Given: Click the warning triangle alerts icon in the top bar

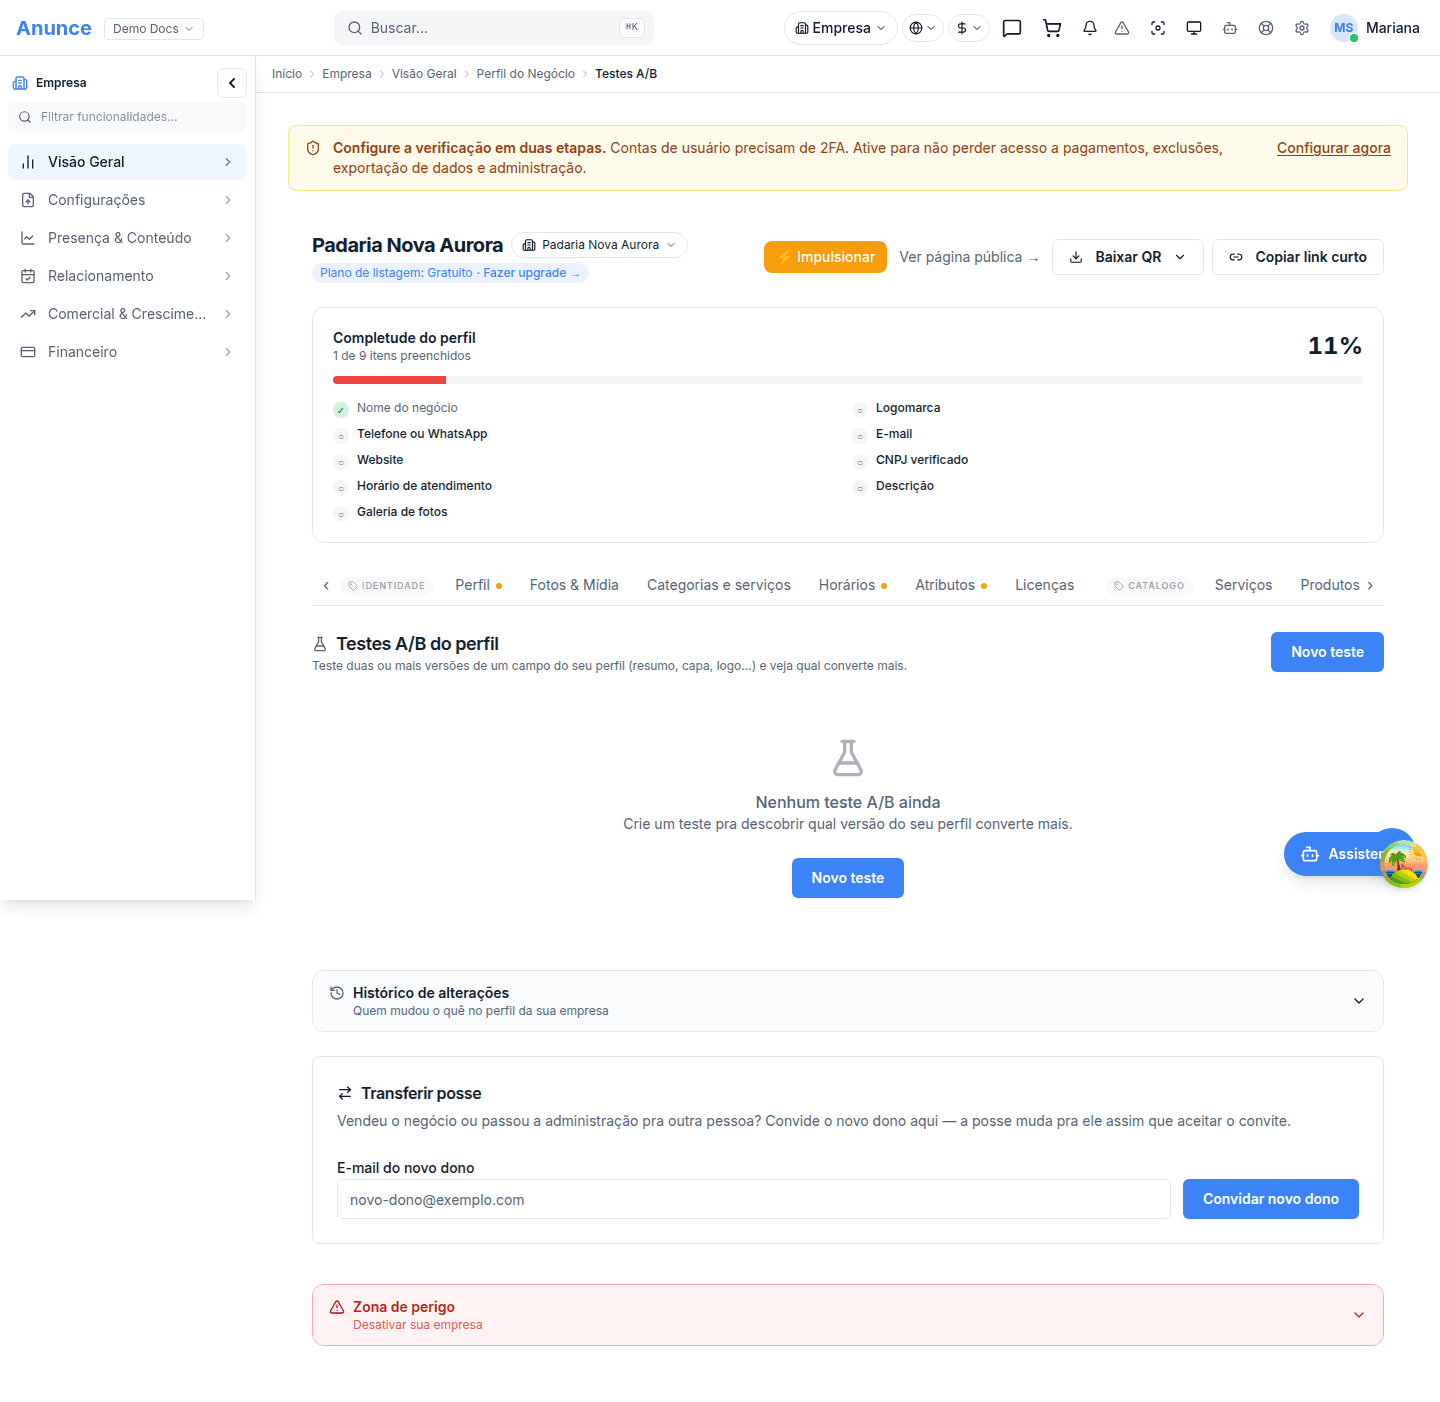Looking at the screenshot, I should [1122, 28].
